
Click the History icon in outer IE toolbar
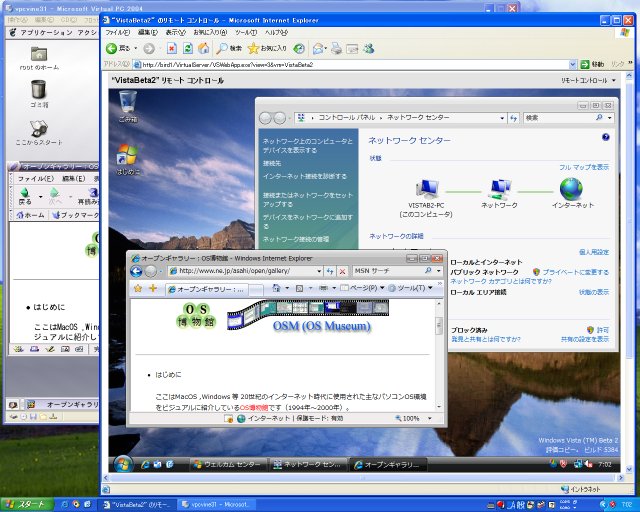[299, 49]
